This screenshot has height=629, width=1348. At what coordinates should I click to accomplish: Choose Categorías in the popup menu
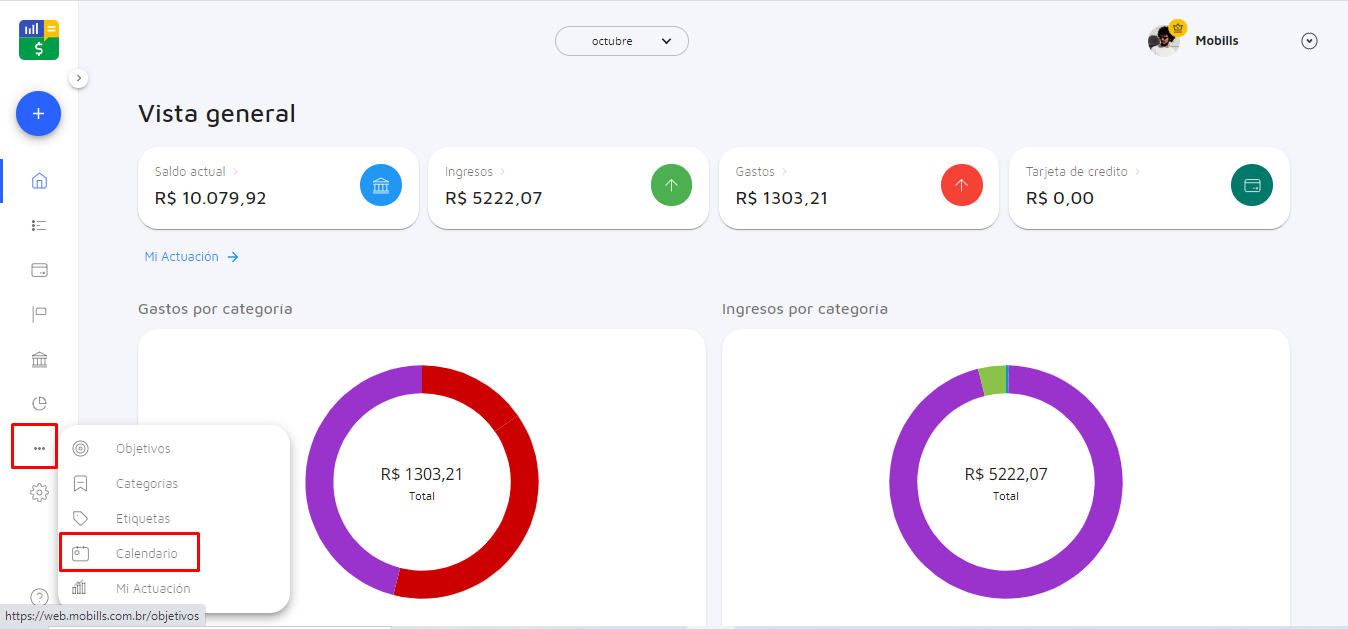tap(146, 484)
